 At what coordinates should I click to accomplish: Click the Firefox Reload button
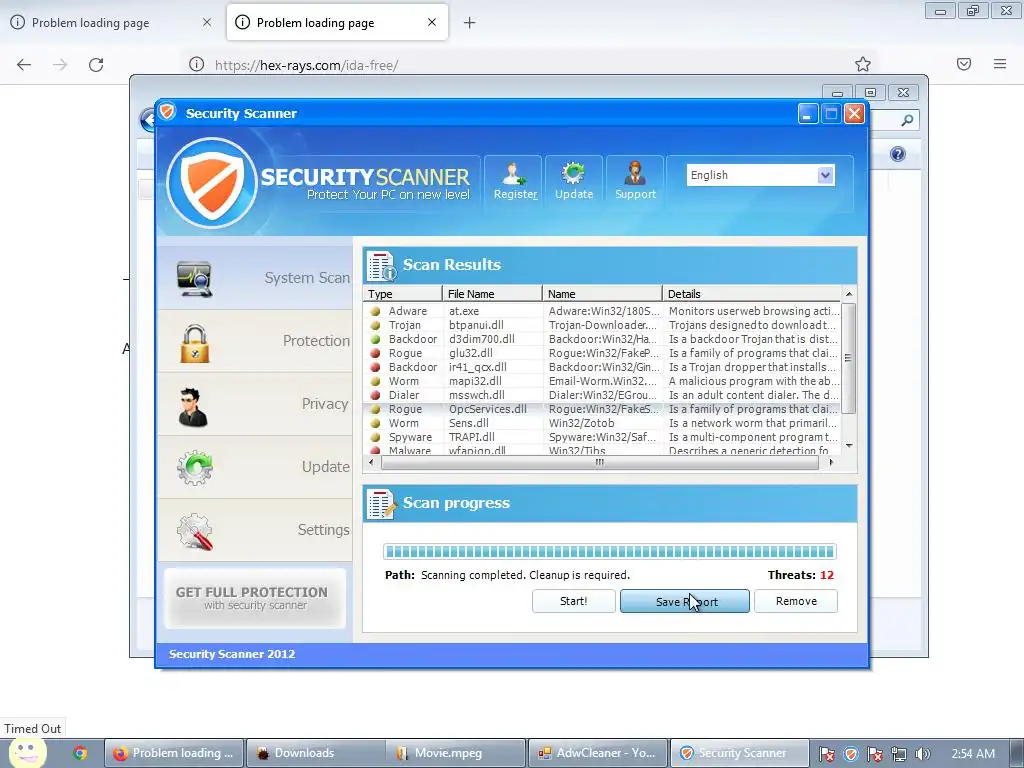[96, 65]
